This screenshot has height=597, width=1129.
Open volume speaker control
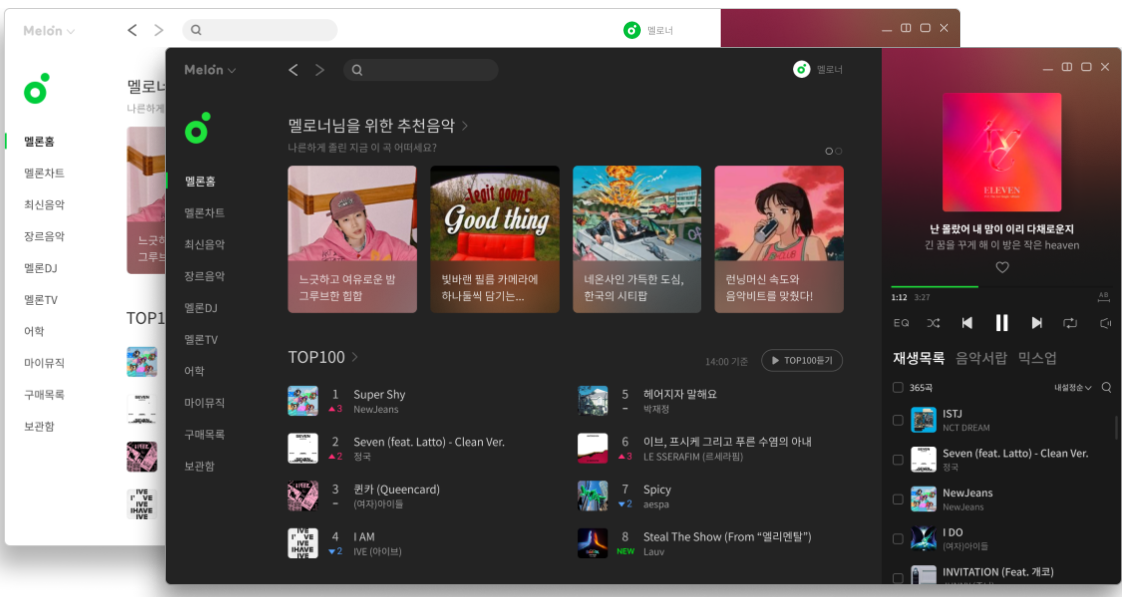(1105, 323)
